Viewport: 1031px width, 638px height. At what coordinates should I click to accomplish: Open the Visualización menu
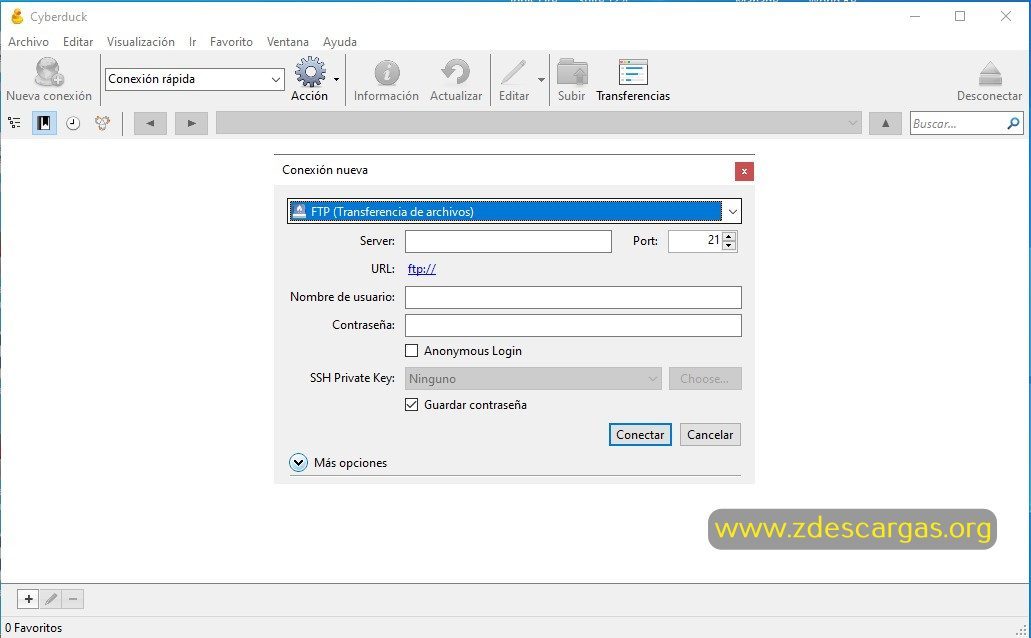point(141,41)
